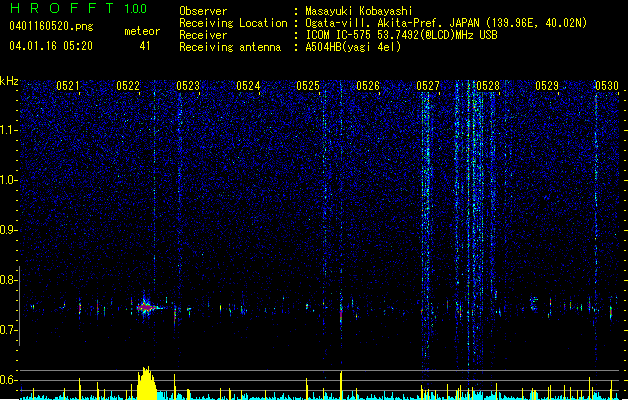The width and height of the screenshot is (629, 400).
Task: Click the date stamp 04.01.16 05:20
Action: point(51,46)
